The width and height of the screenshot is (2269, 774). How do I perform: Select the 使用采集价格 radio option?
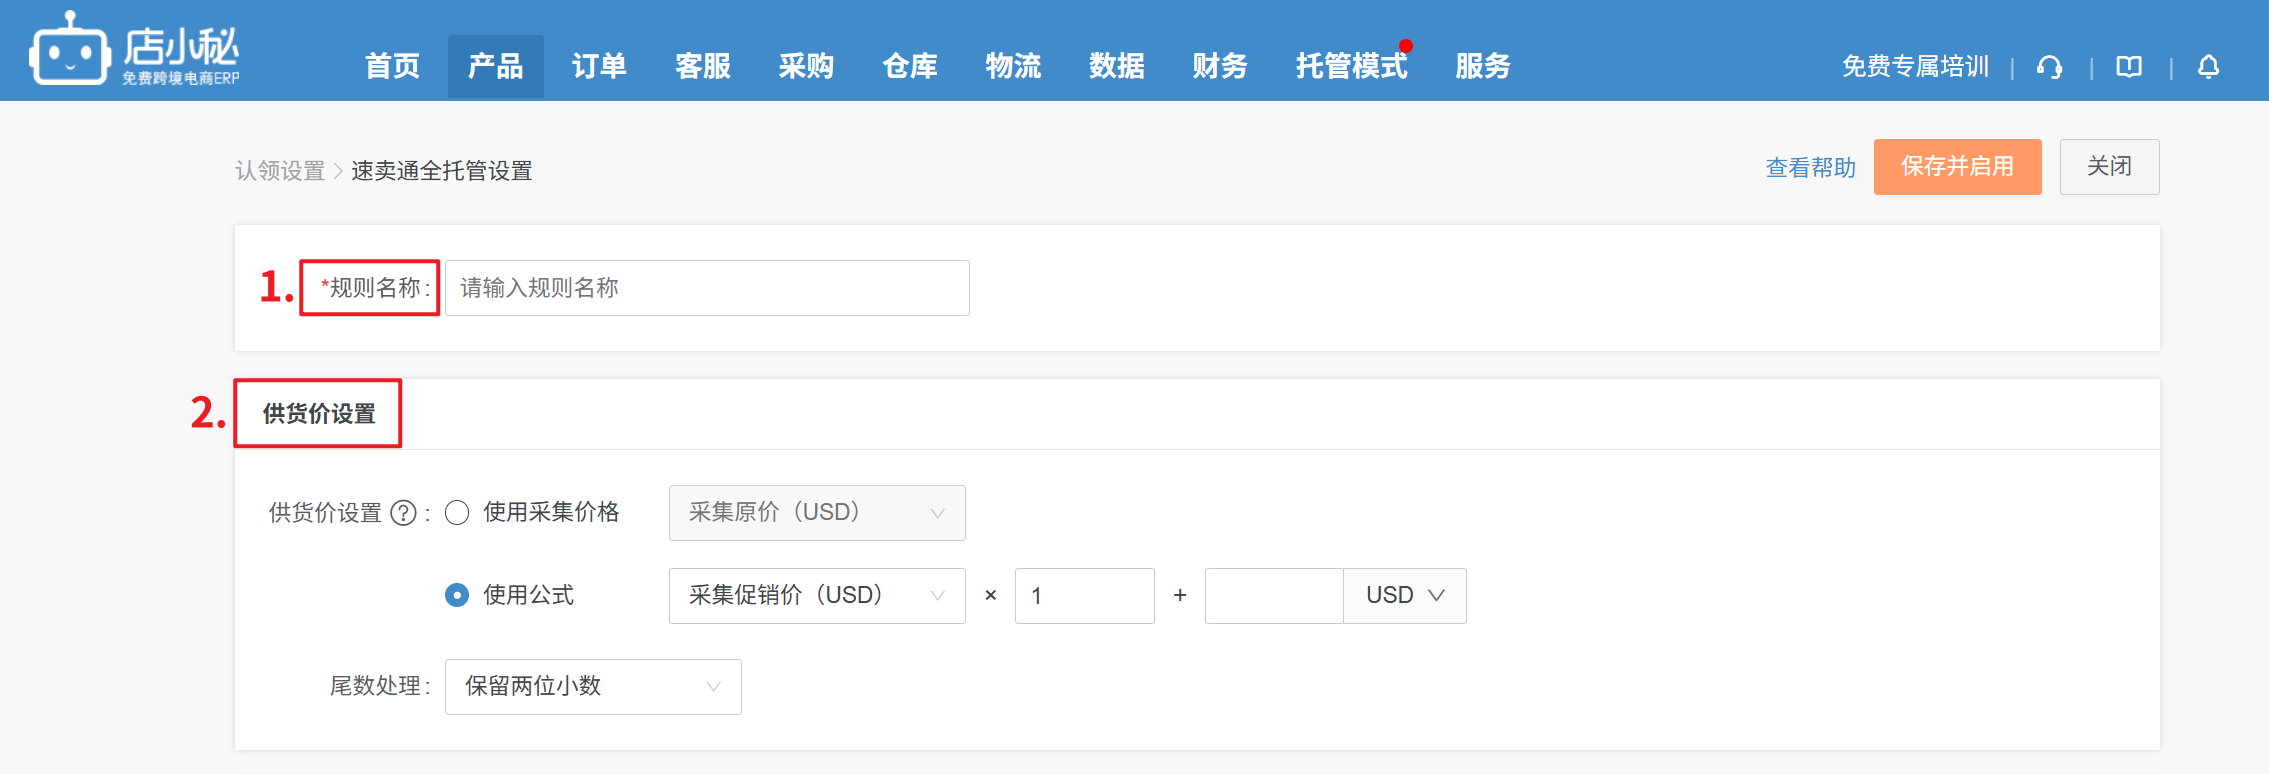coord(457,513)
